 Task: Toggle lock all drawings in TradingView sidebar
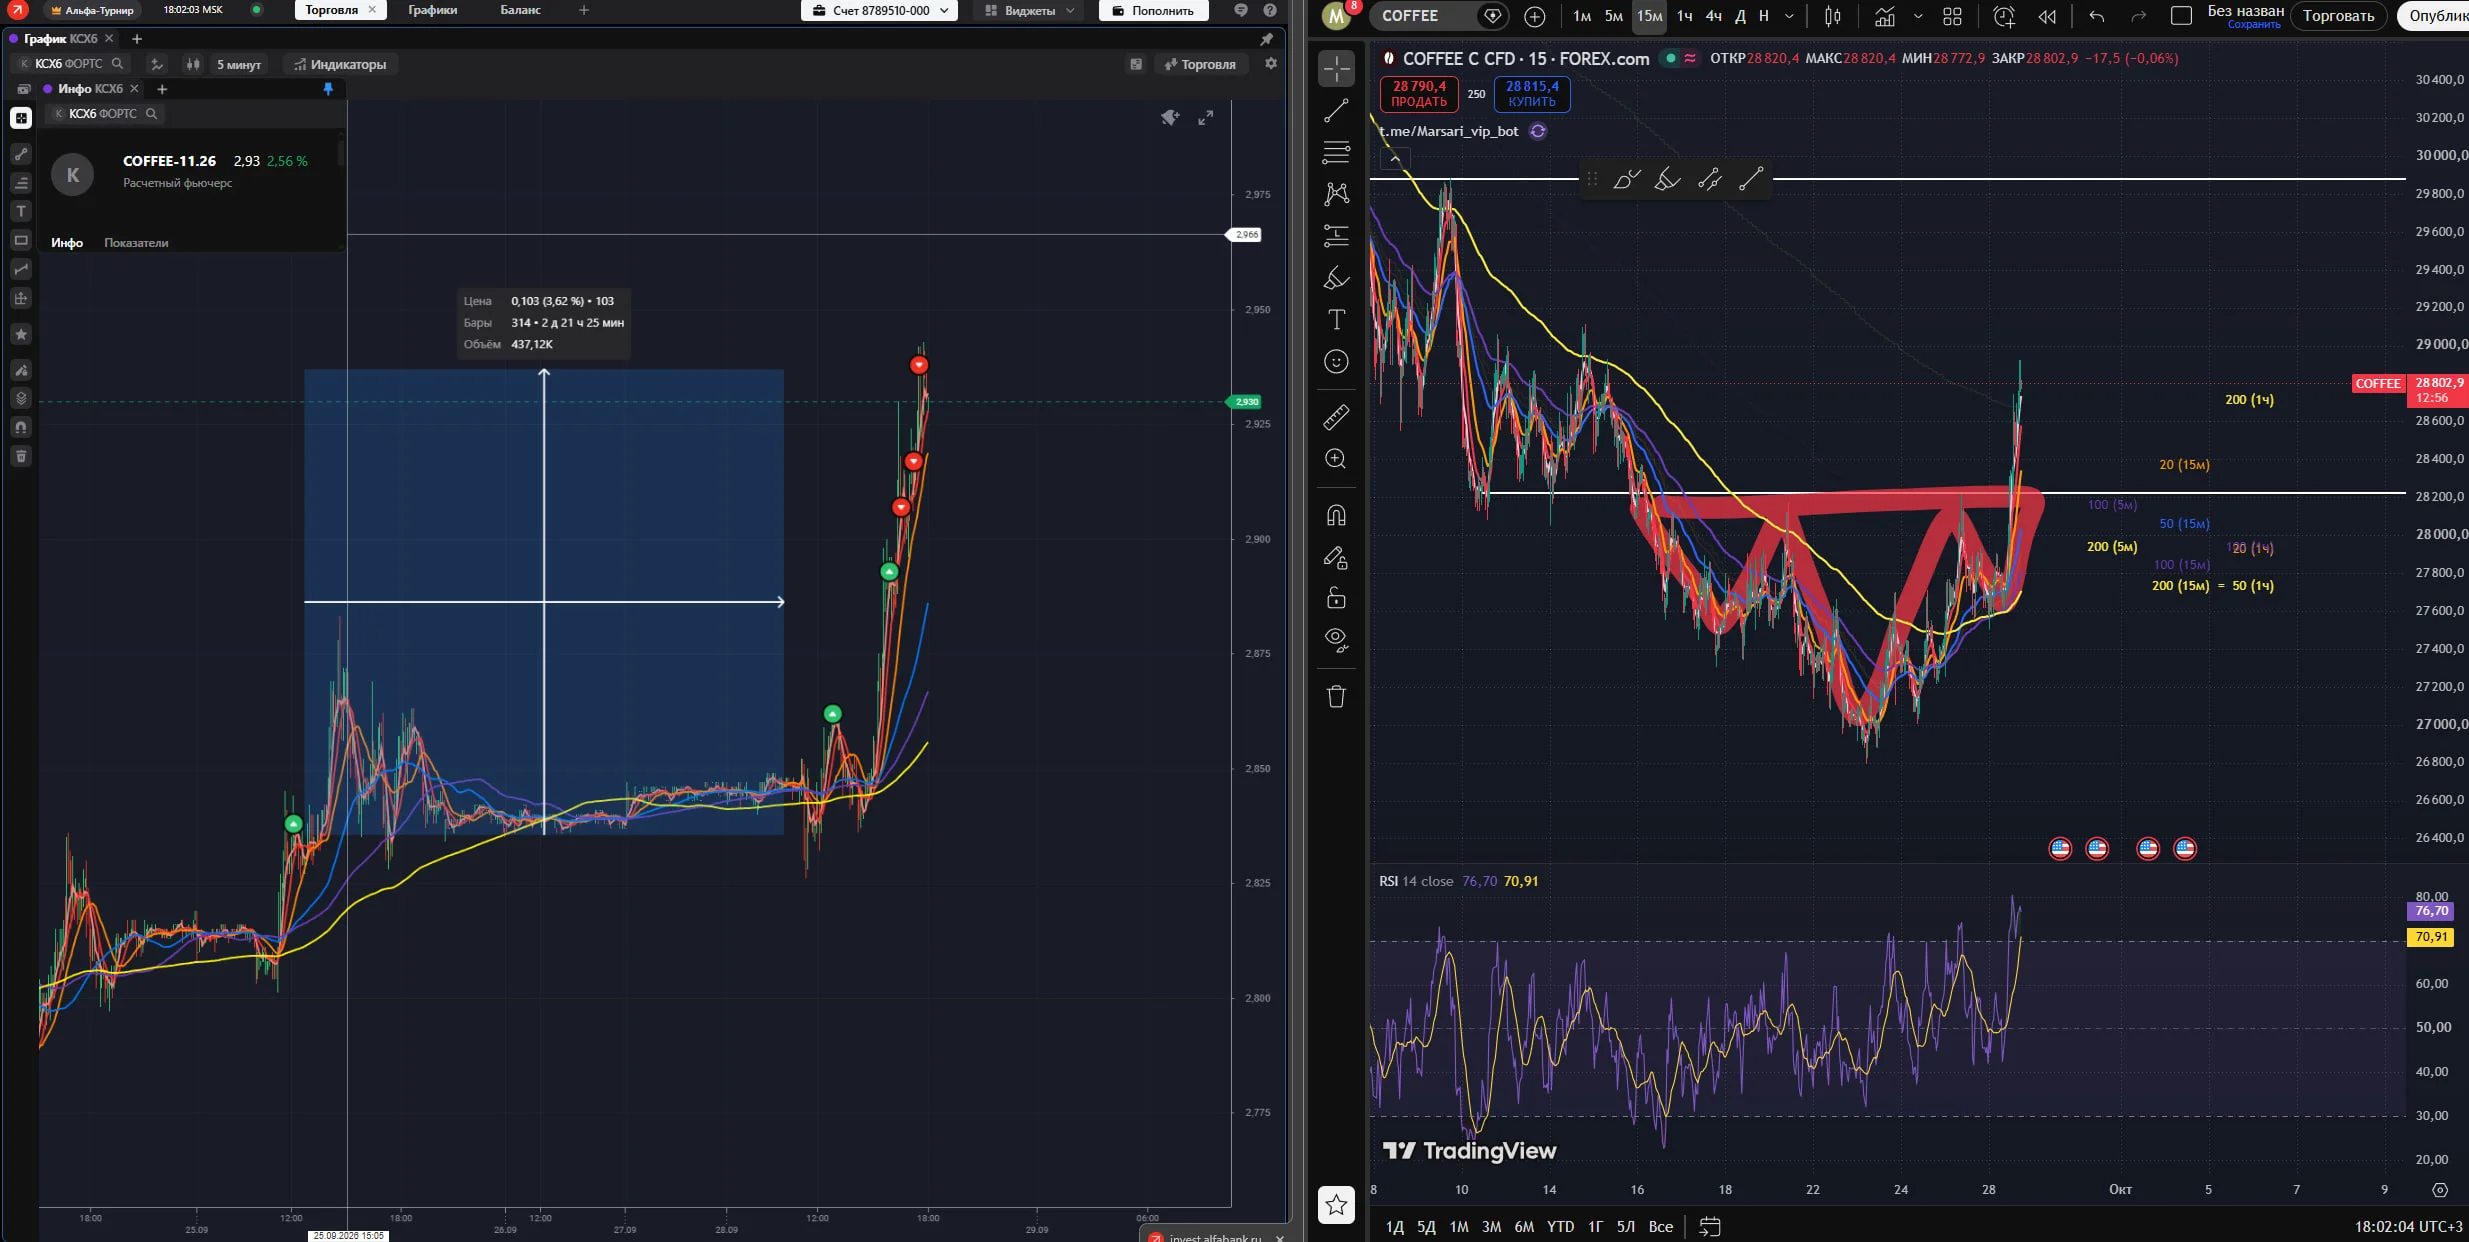point(1336,598)
